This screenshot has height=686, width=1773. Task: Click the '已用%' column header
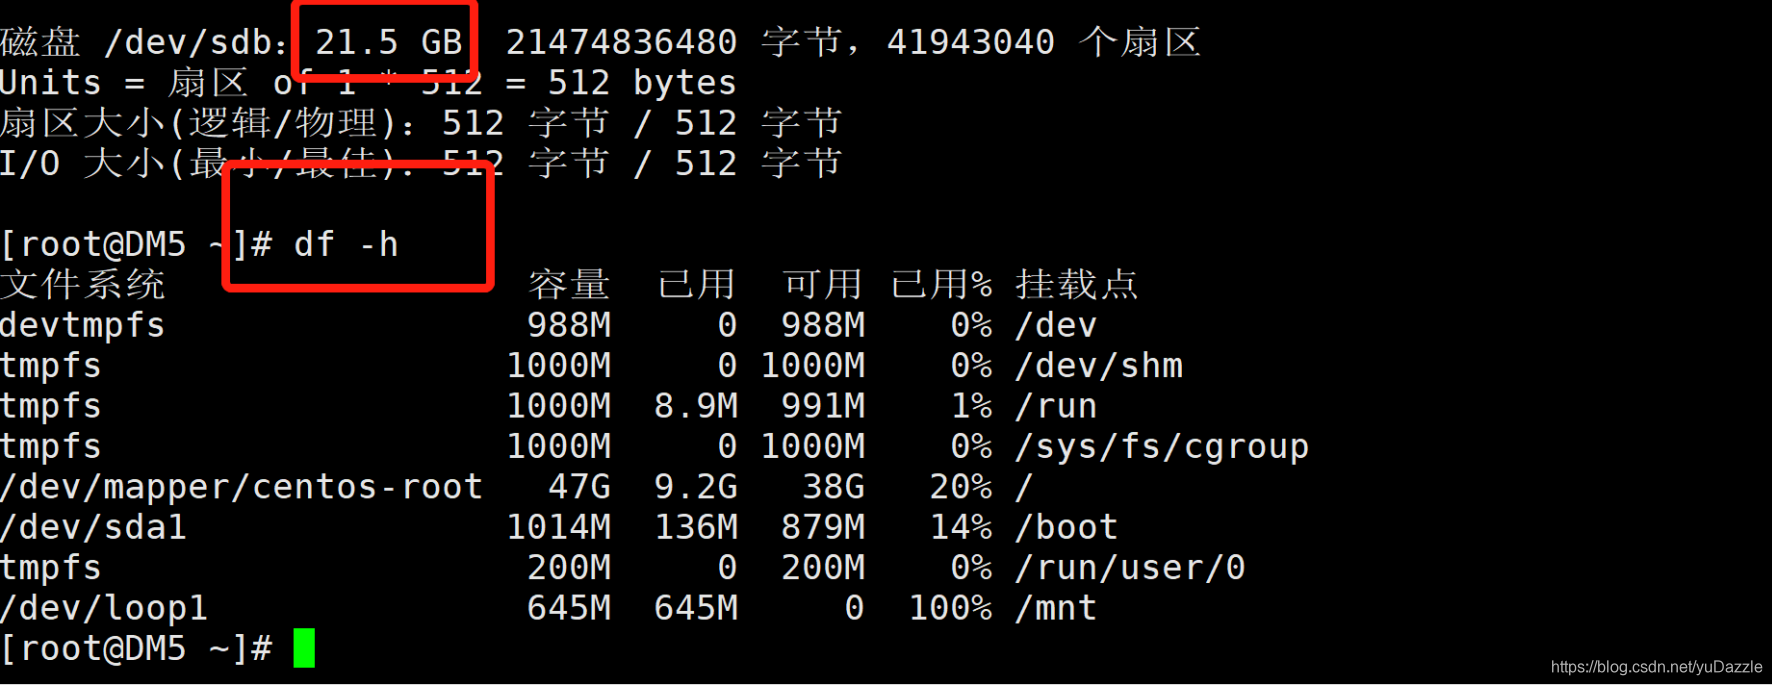click(941, 284)
